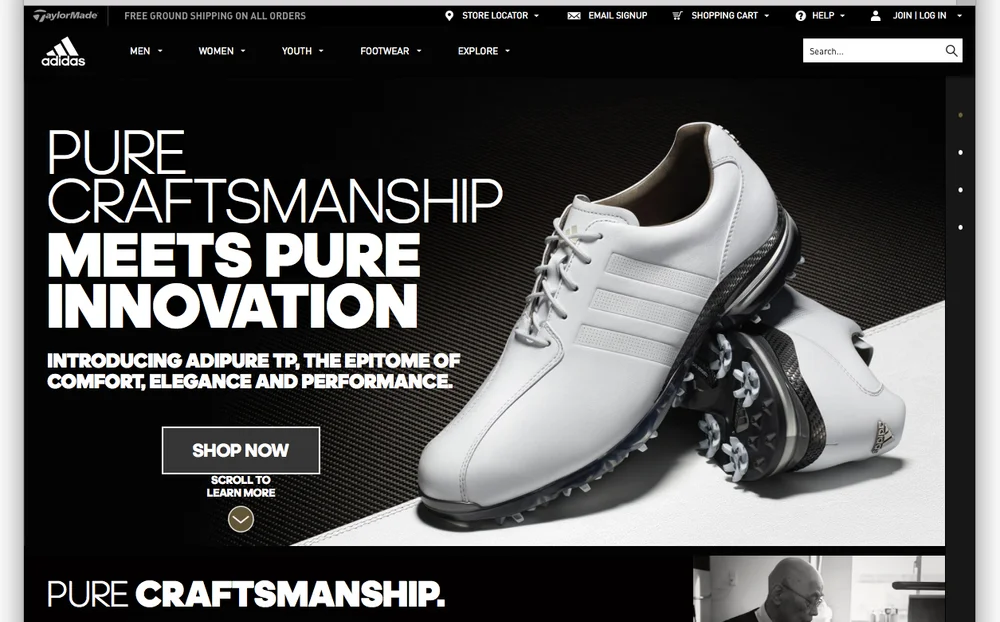The image size is (1000, 622).
Task: Click the email signup envelope icon
Action: tap(574, 15)
